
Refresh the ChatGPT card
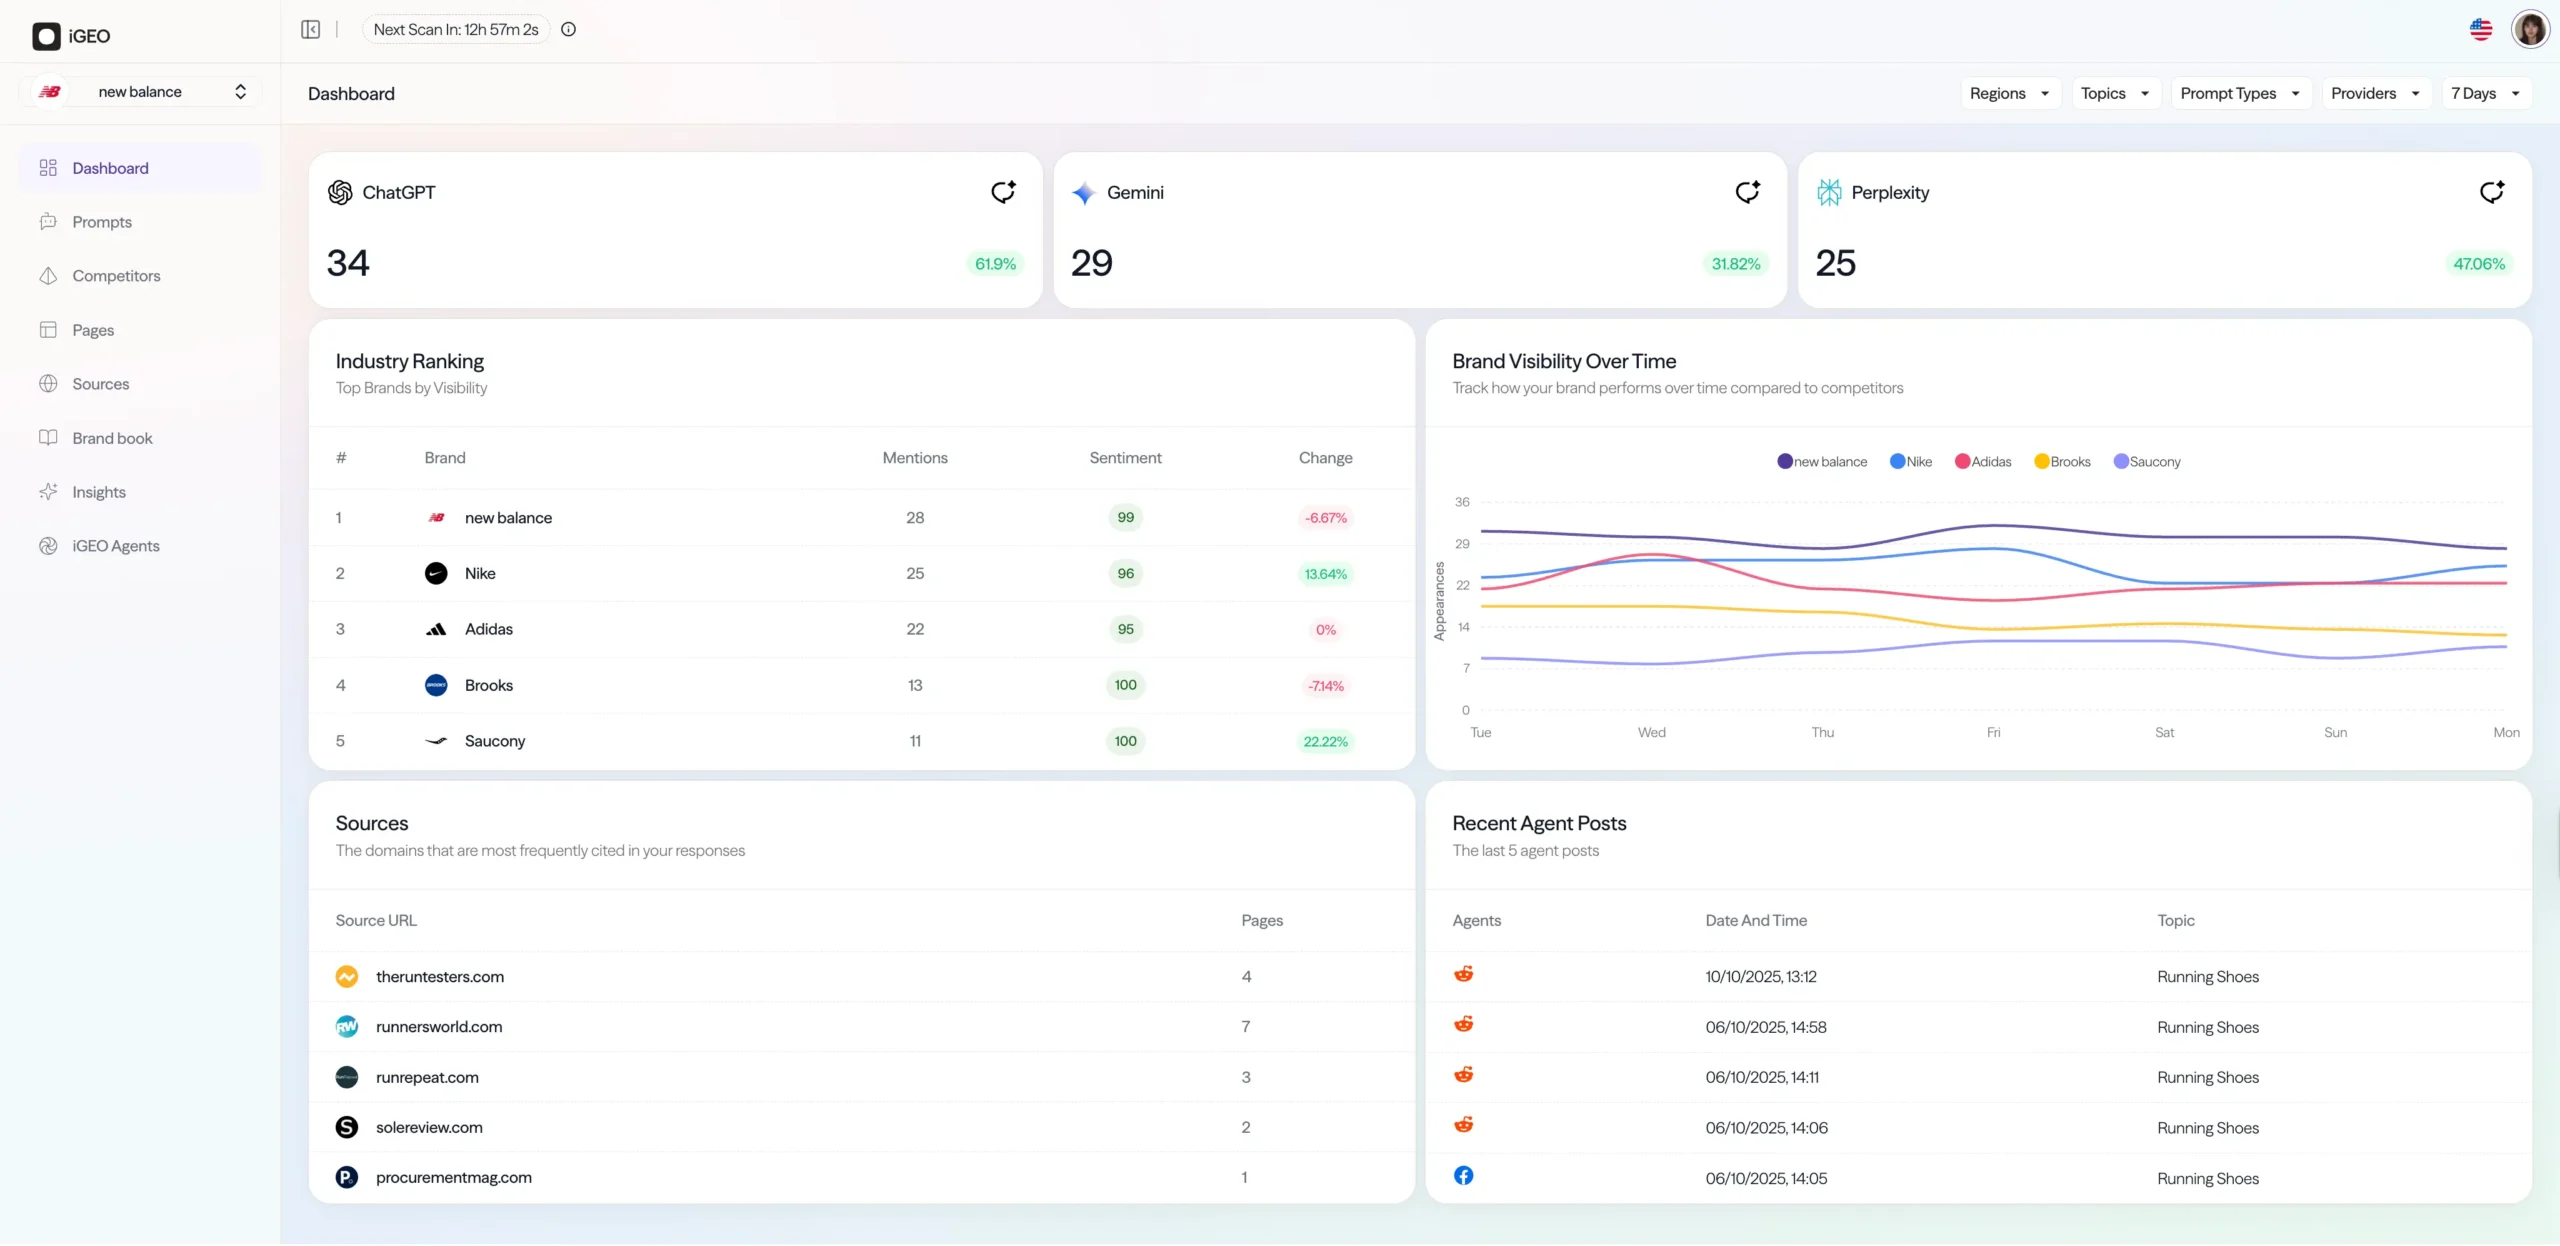pos(1003,192)
